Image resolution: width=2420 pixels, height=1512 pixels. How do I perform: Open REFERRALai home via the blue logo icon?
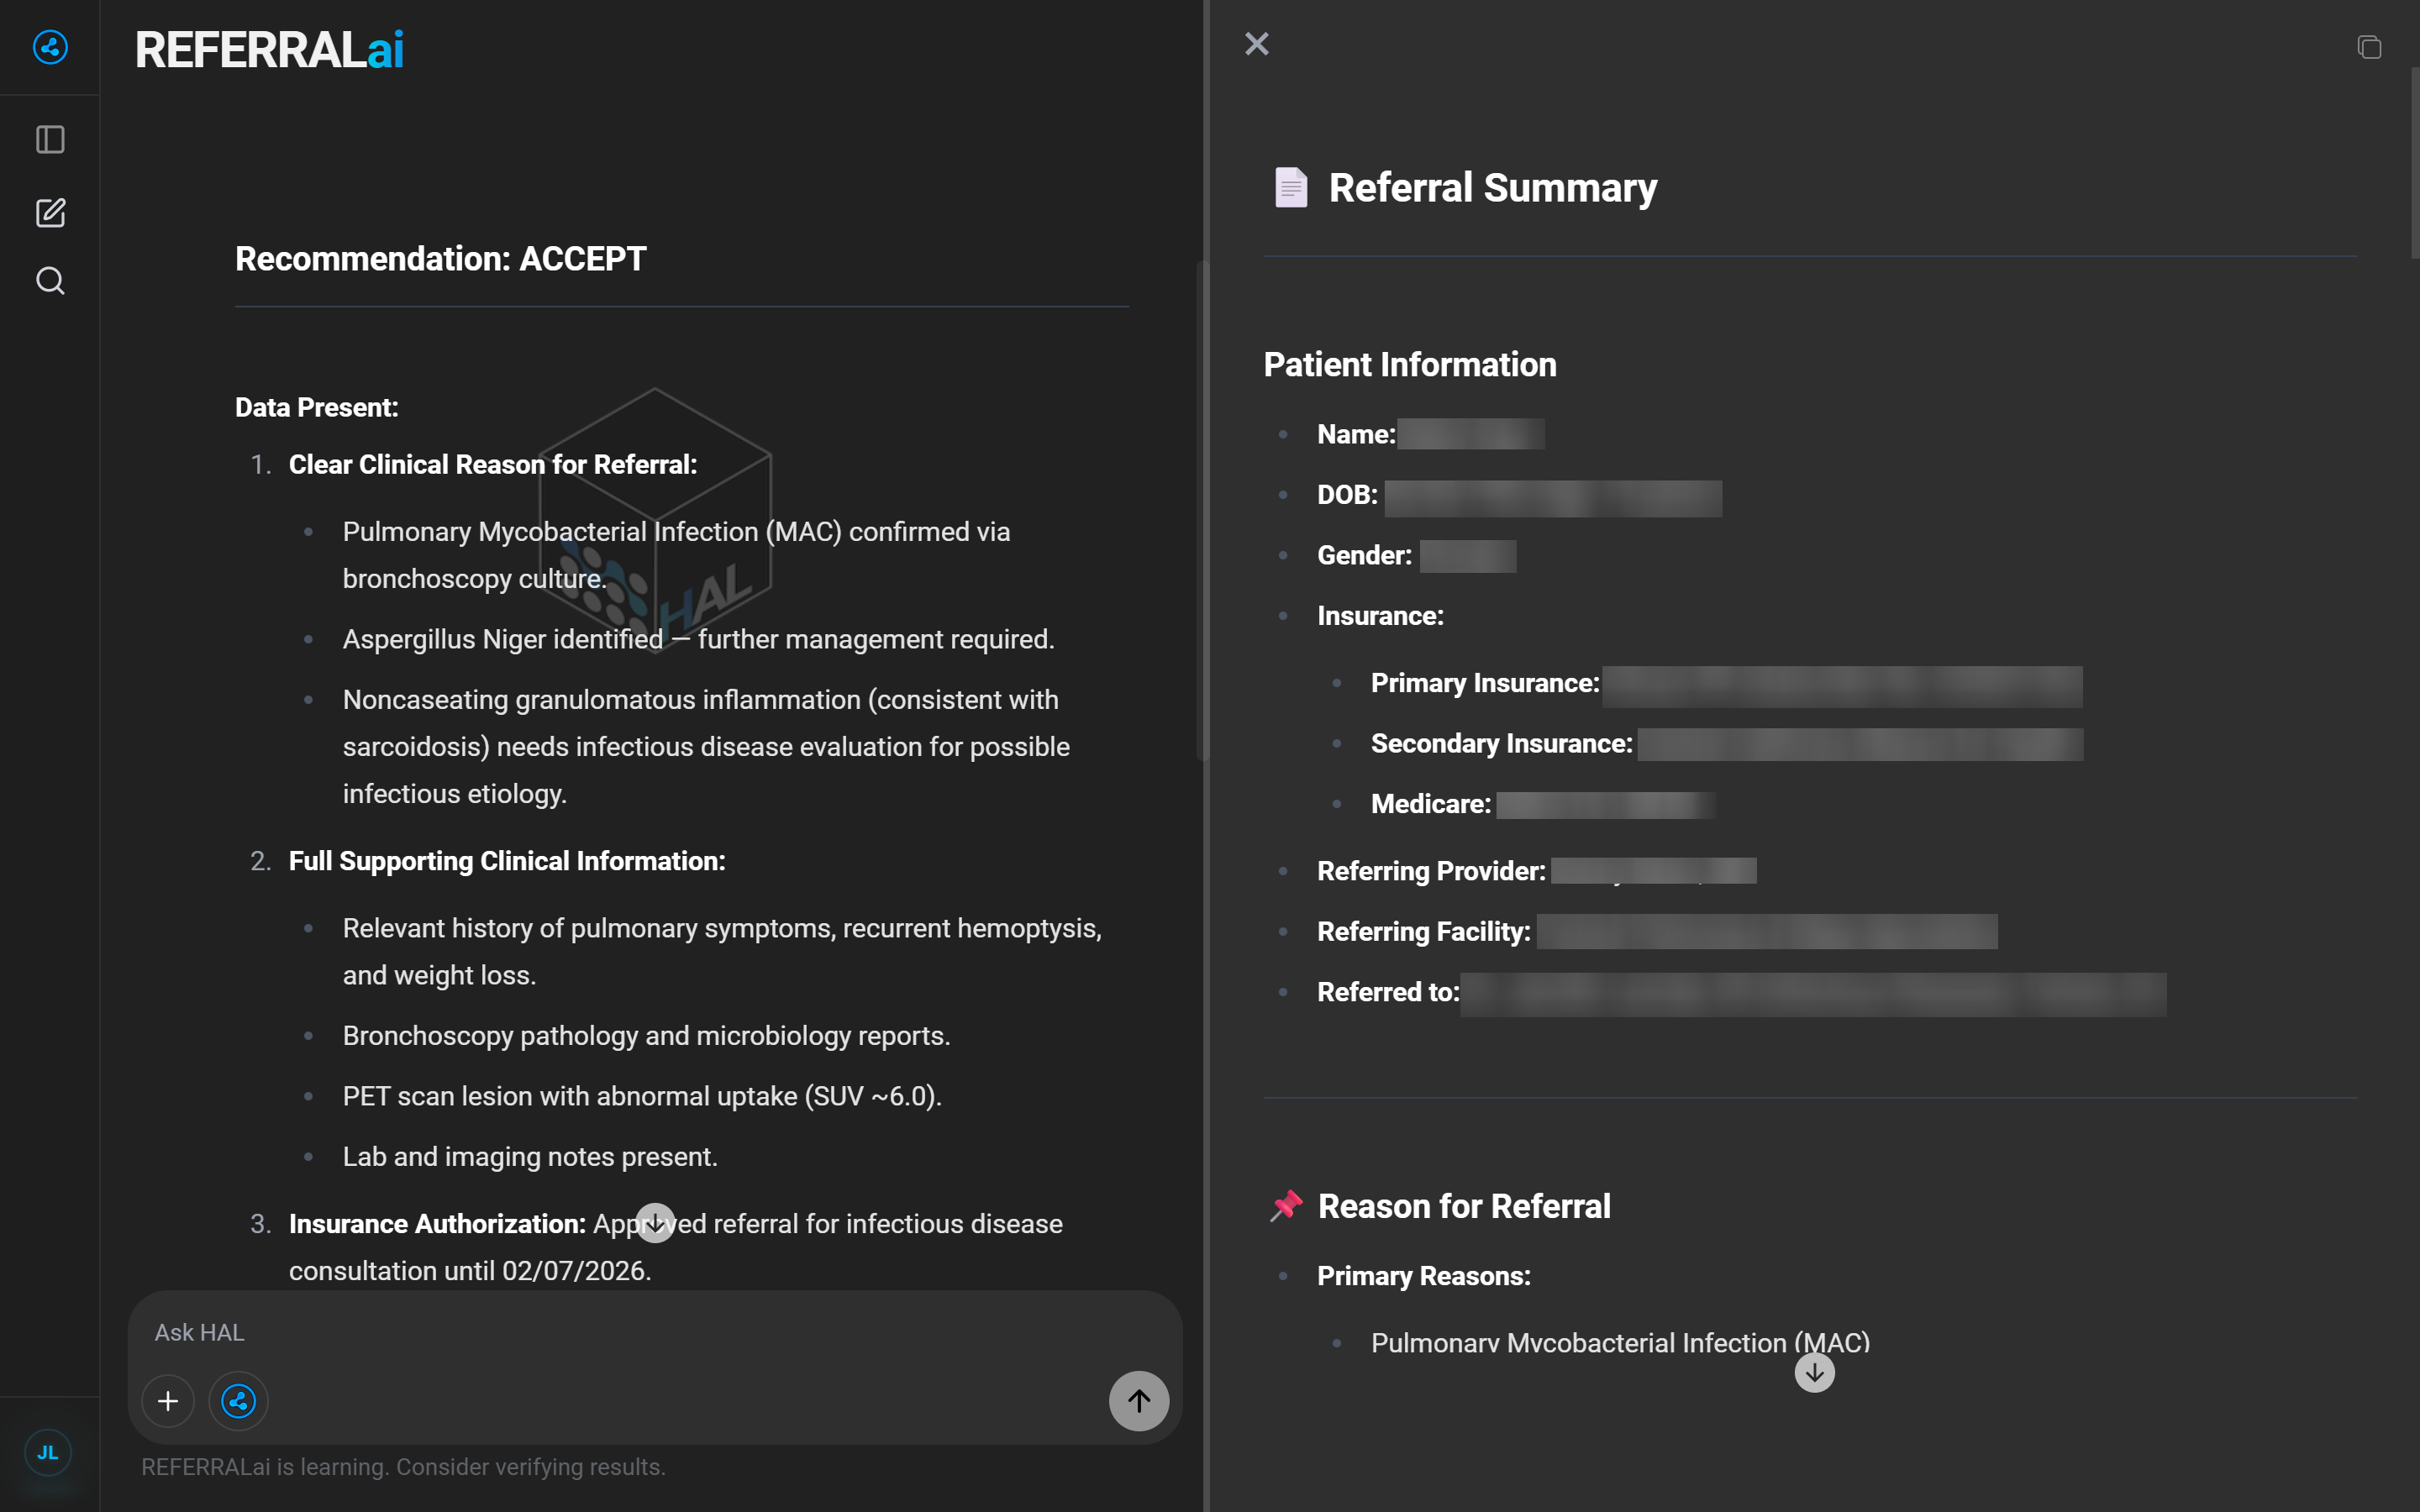[49, 47]
